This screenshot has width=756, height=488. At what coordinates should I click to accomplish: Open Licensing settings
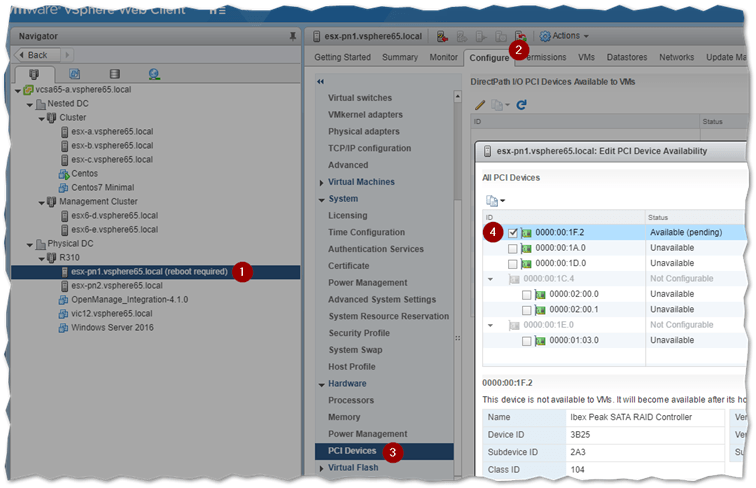point(348,216)
